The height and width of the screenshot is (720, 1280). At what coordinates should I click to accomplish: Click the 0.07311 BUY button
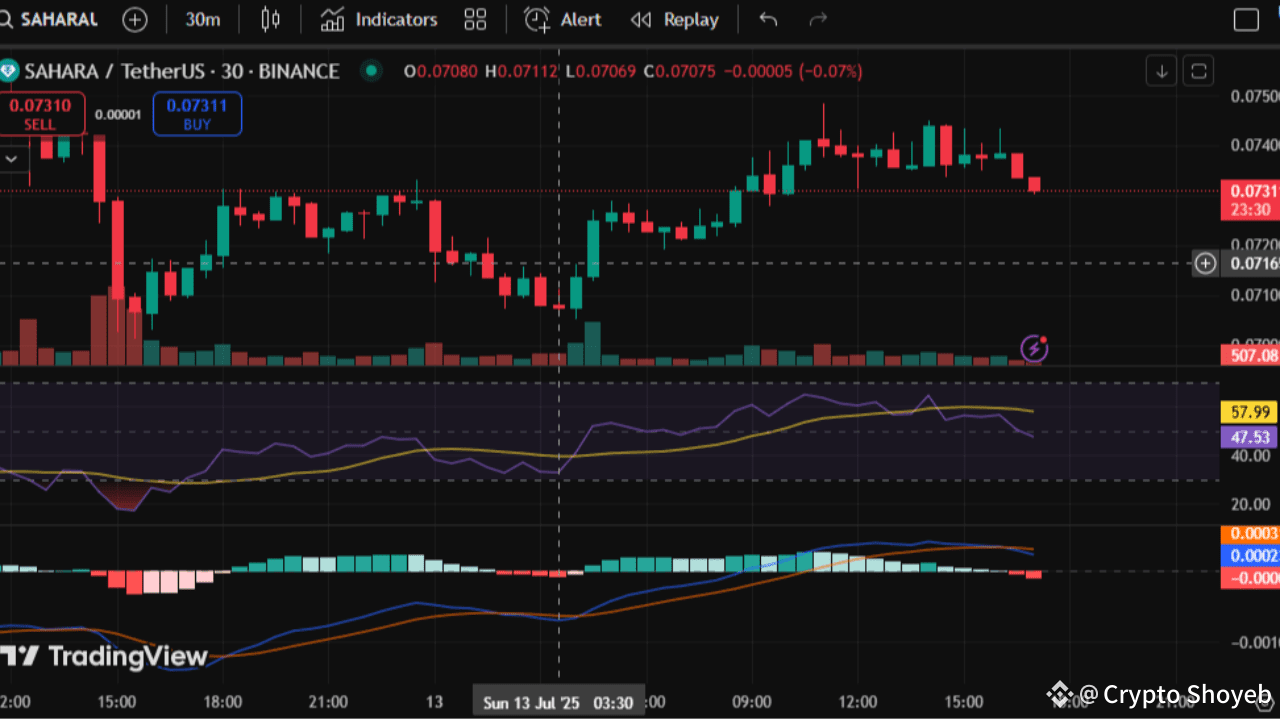click(x=197, y=114)
